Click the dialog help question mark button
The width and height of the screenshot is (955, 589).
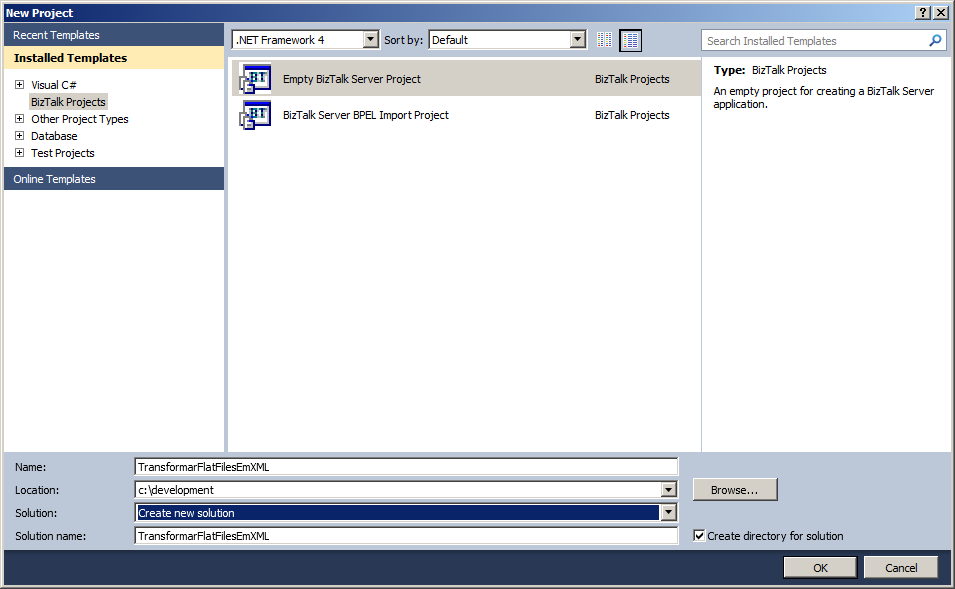click(923, 13)
